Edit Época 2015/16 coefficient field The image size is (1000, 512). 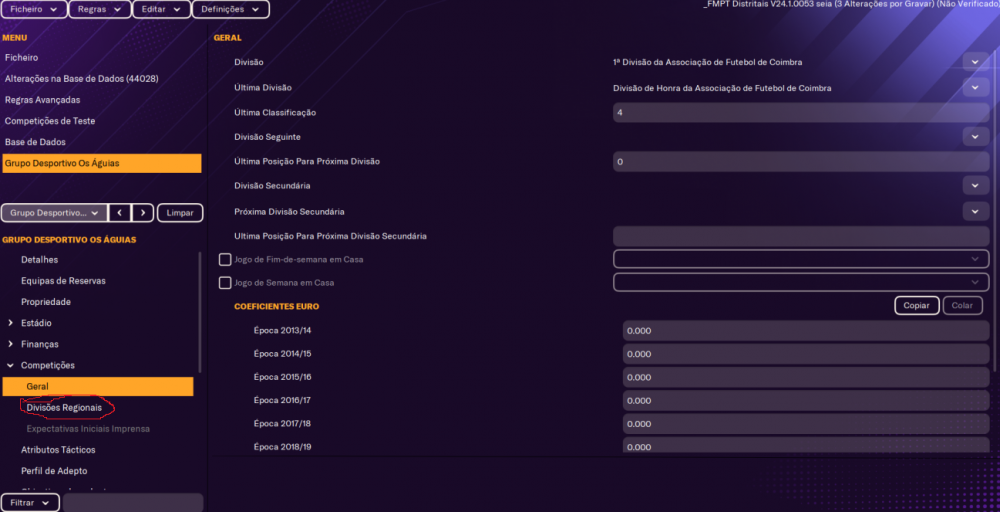pos(806,377)
